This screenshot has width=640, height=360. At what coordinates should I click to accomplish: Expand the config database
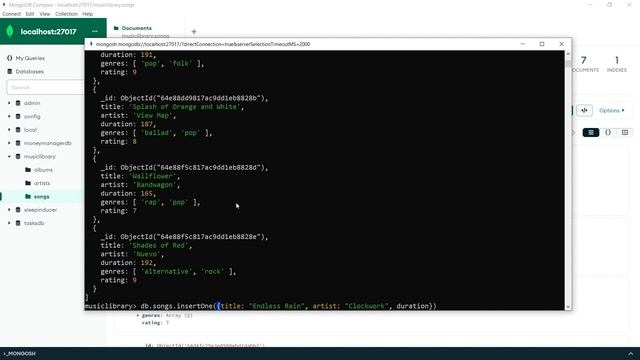[9, 116]
